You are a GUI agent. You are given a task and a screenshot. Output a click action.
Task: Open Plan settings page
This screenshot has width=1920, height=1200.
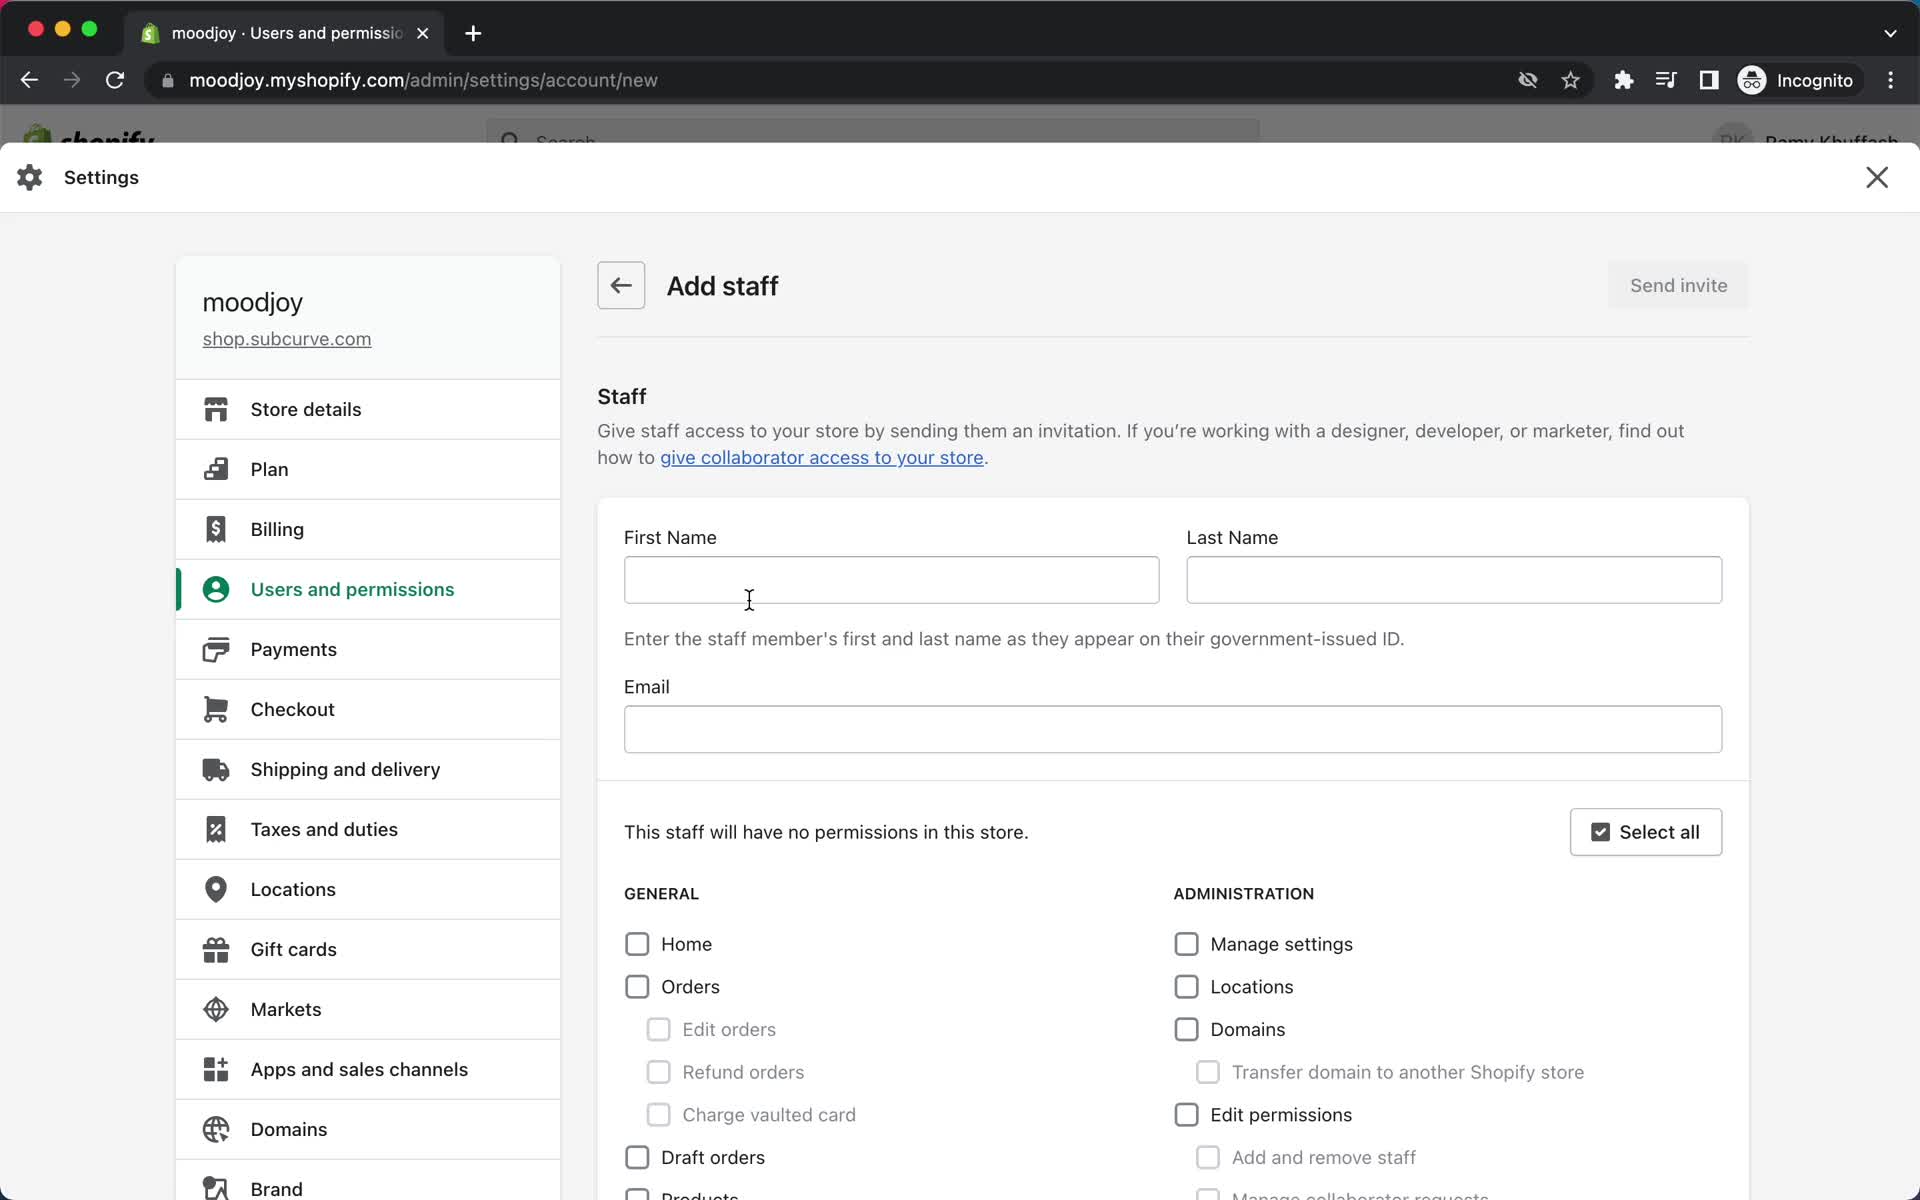coord(368,469)
